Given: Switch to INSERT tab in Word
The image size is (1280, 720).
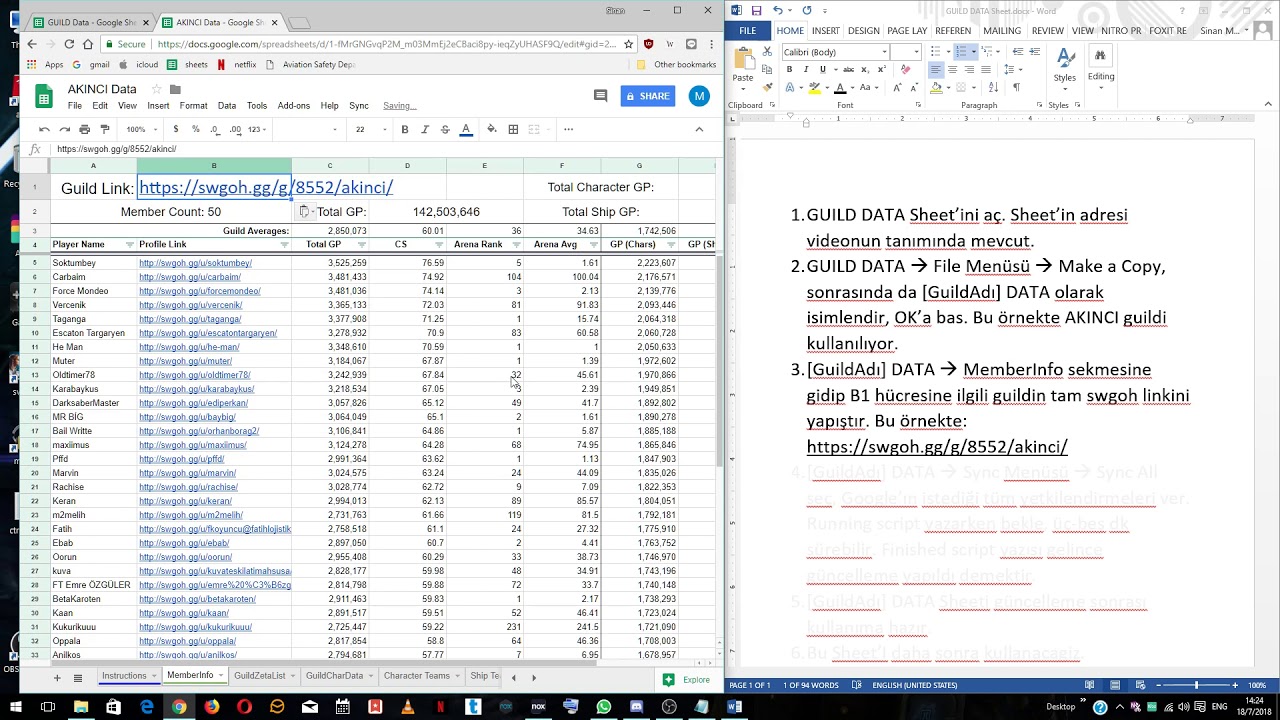Looking at the screenshot, I should pyautogui.click(x=825, y=31).
